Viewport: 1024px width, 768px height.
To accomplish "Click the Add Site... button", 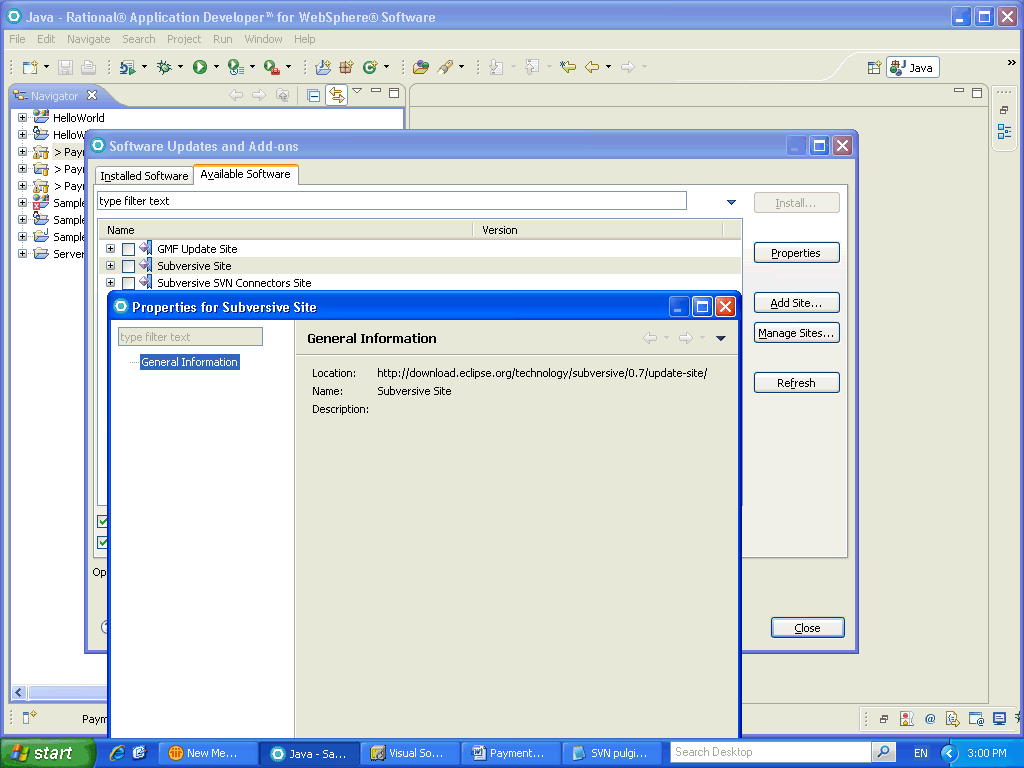I will 796,303.
